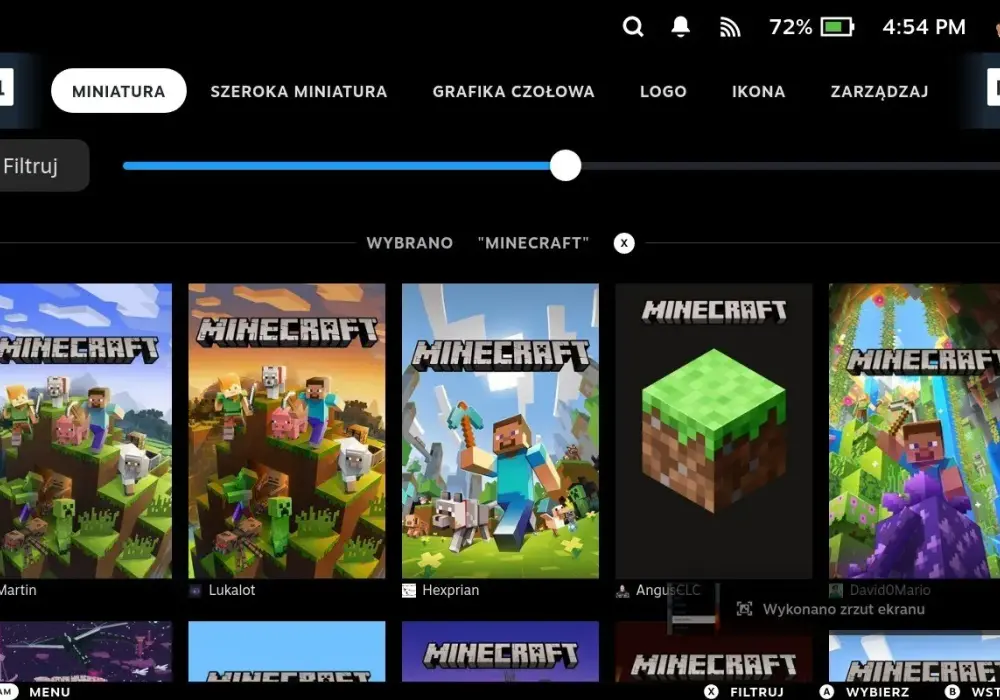The width and height of the screenshot is (1000, 700).
Task: Click the 72% battery percentage text
Action: 790,27
